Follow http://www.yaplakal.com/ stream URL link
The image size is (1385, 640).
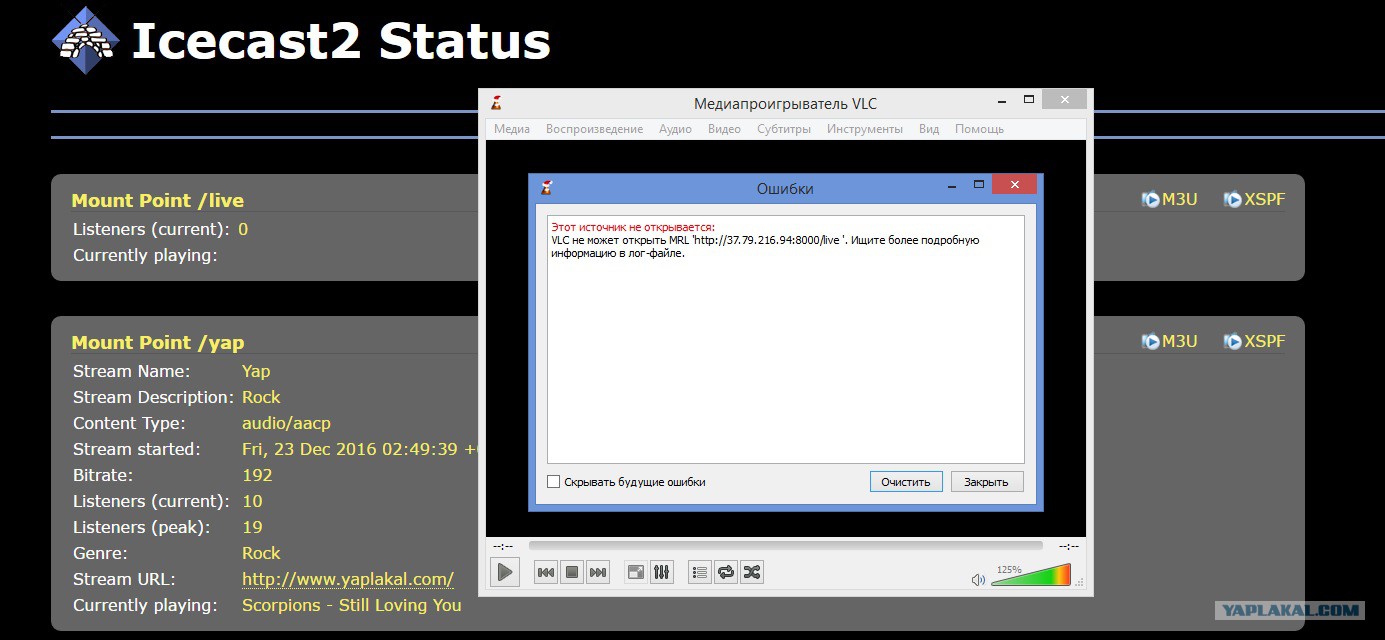[x=348, y=579]
